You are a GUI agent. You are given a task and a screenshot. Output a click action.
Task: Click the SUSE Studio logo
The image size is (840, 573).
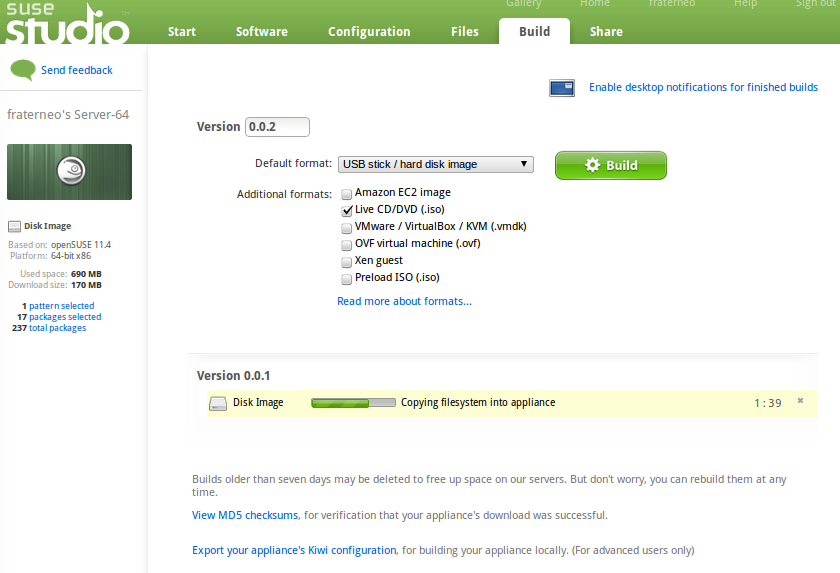[x=67, y=22]
